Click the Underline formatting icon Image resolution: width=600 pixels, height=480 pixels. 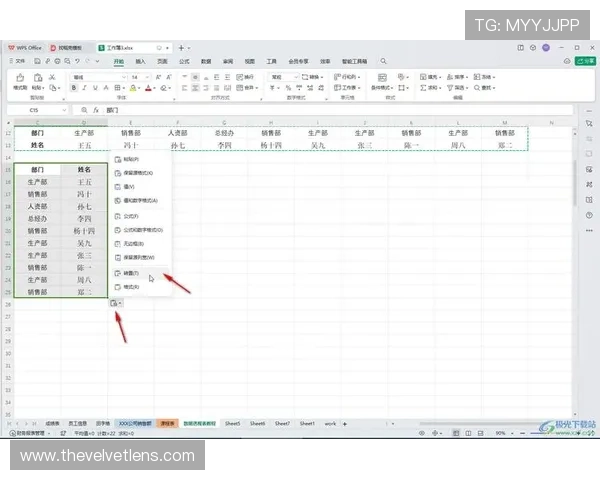[94, 88]
